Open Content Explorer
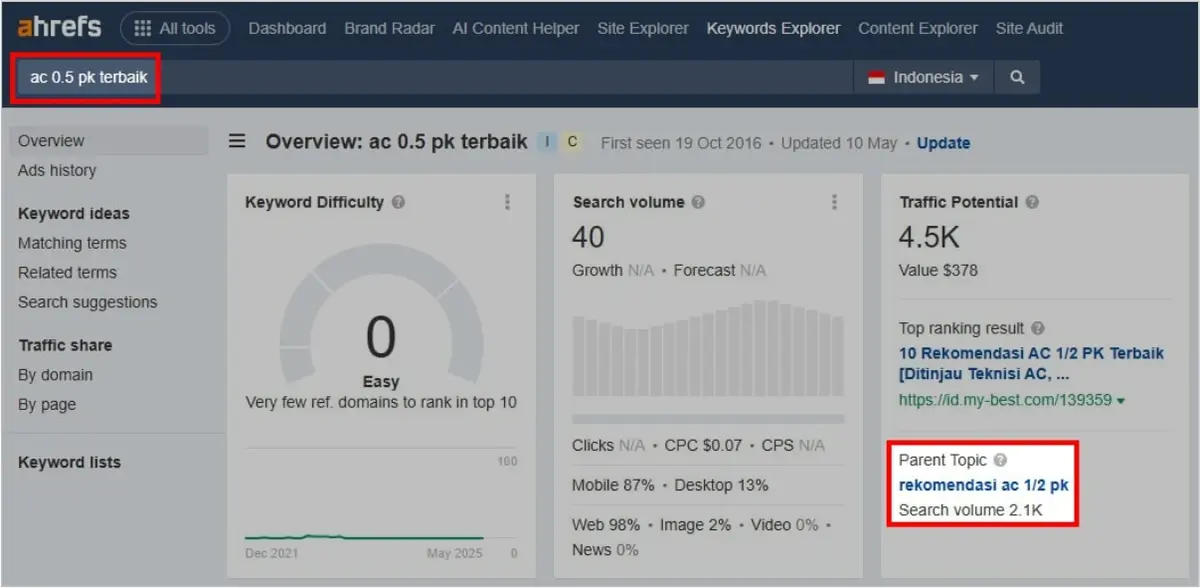Image resolution: width=1200 pixels, height=588 pixels. (x=918, y=28)
